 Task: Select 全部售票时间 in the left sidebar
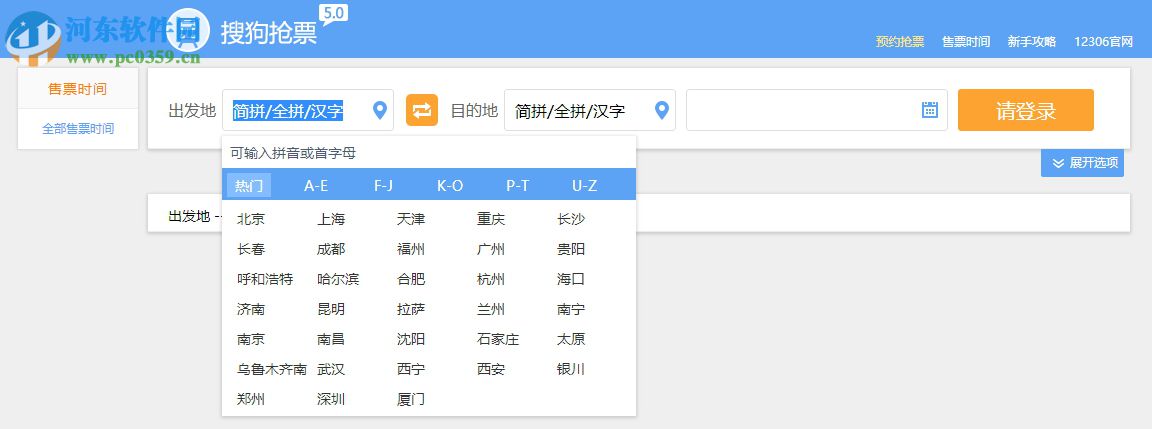point(78,129)
